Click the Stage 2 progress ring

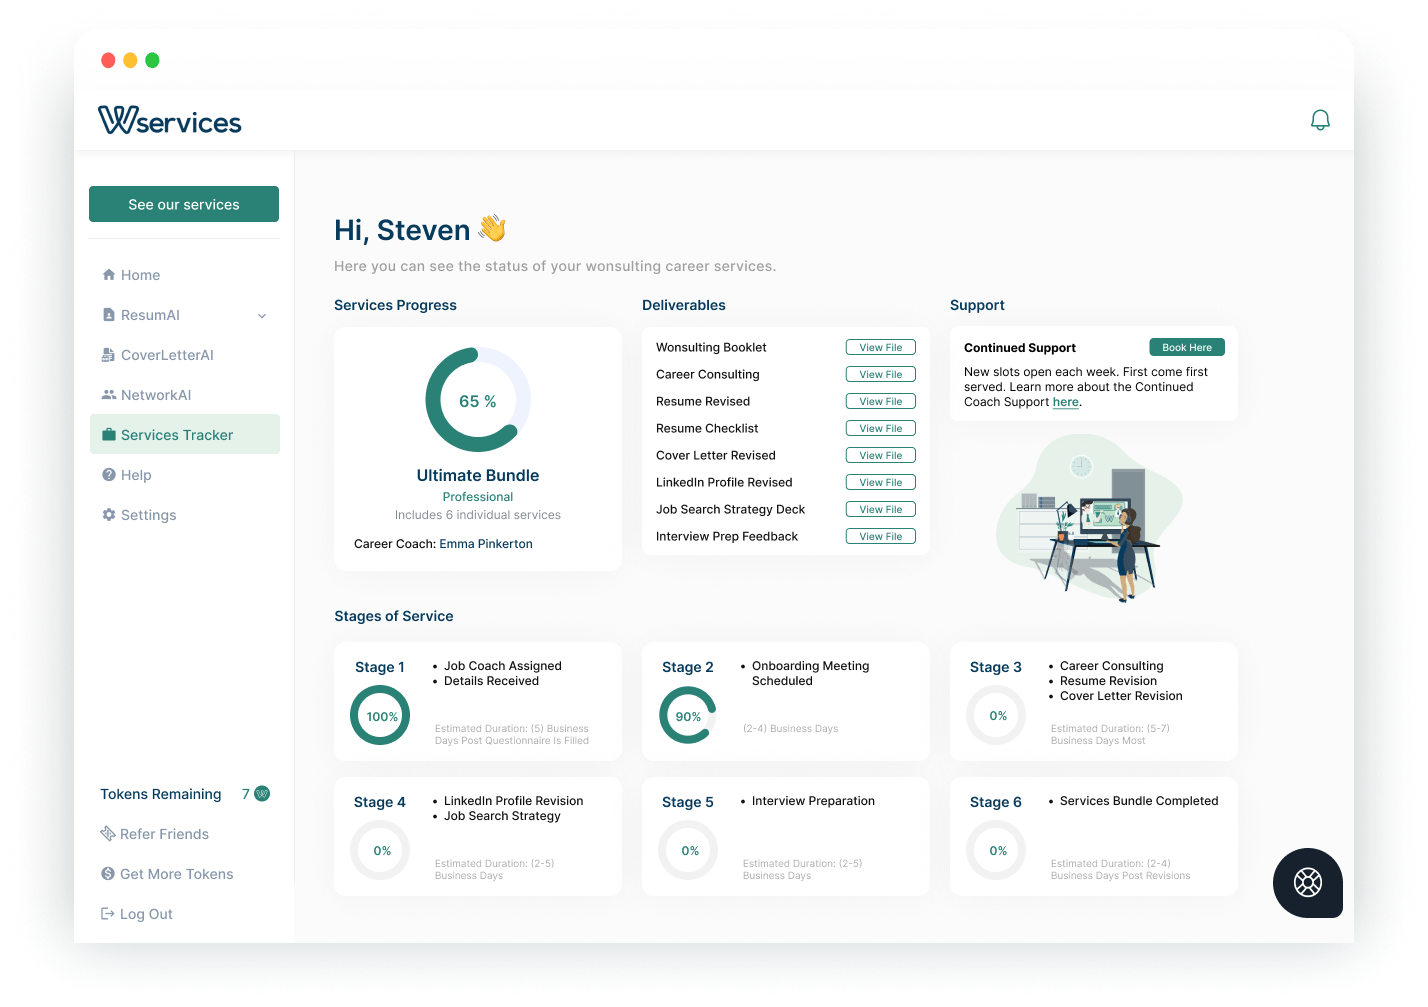[x=687, y=715]
